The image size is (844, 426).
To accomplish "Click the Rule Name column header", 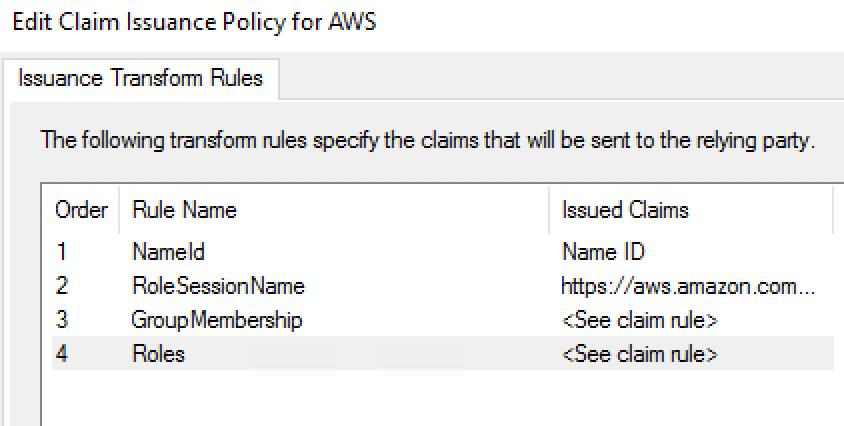I will point(184,210).
